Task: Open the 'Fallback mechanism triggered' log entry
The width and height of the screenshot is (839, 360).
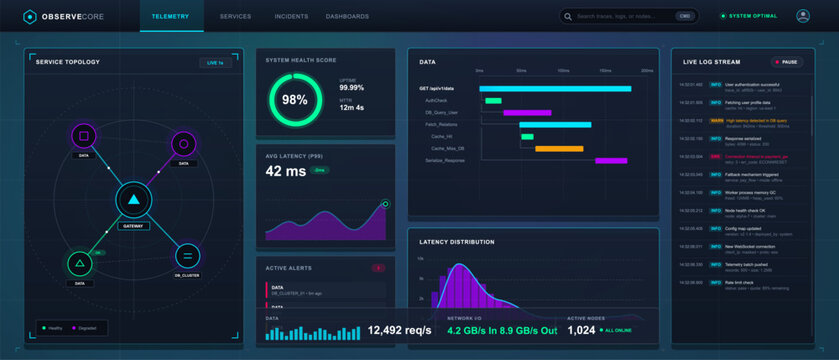Action: tap(743, 177)
